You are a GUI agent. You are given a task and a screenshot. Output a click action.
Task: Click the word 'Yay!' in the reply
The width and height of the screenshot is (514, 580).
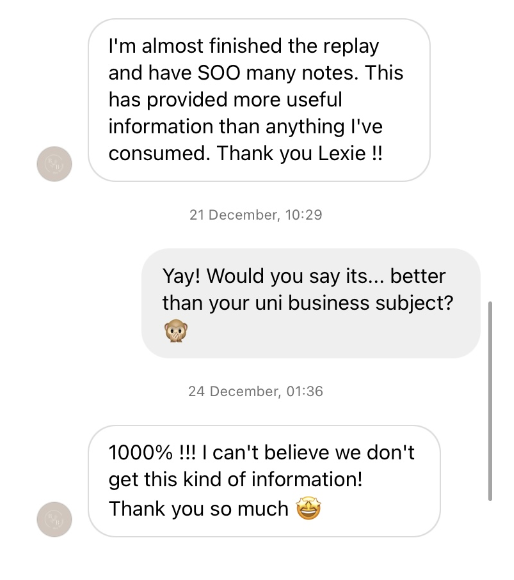pyautogui.click(x=182, y=276)
